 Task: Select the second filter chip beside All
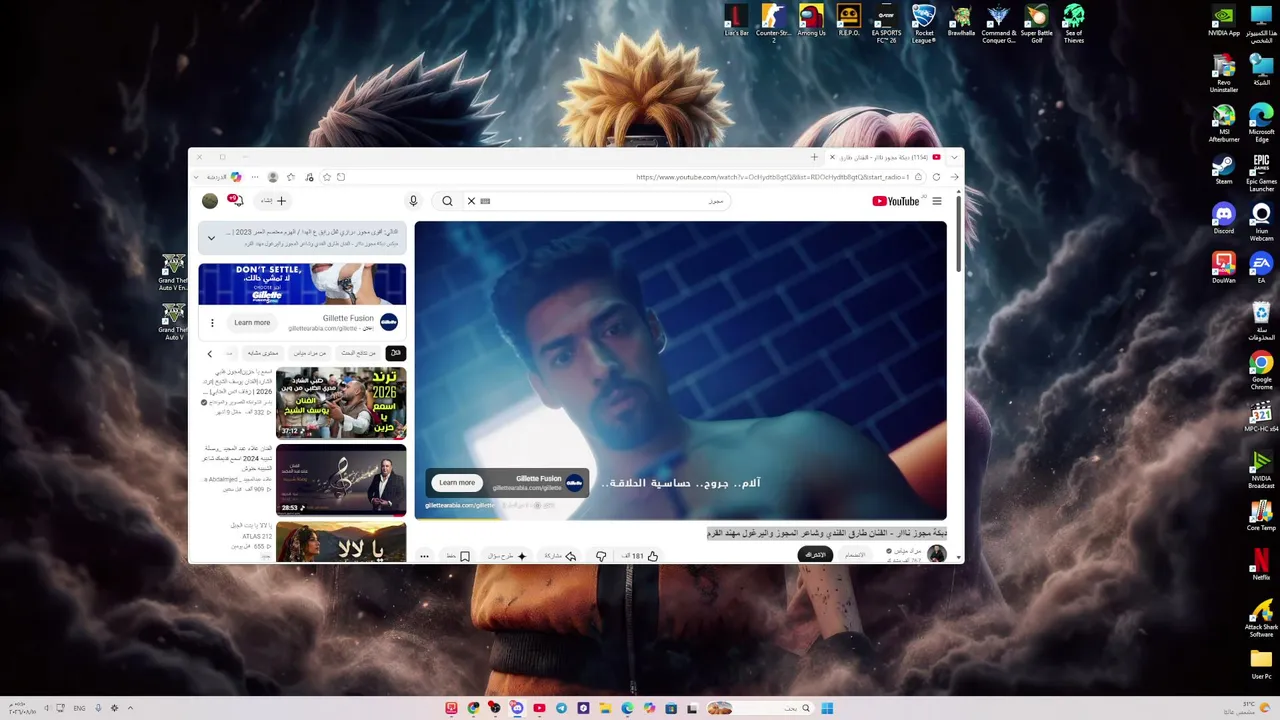359,353
